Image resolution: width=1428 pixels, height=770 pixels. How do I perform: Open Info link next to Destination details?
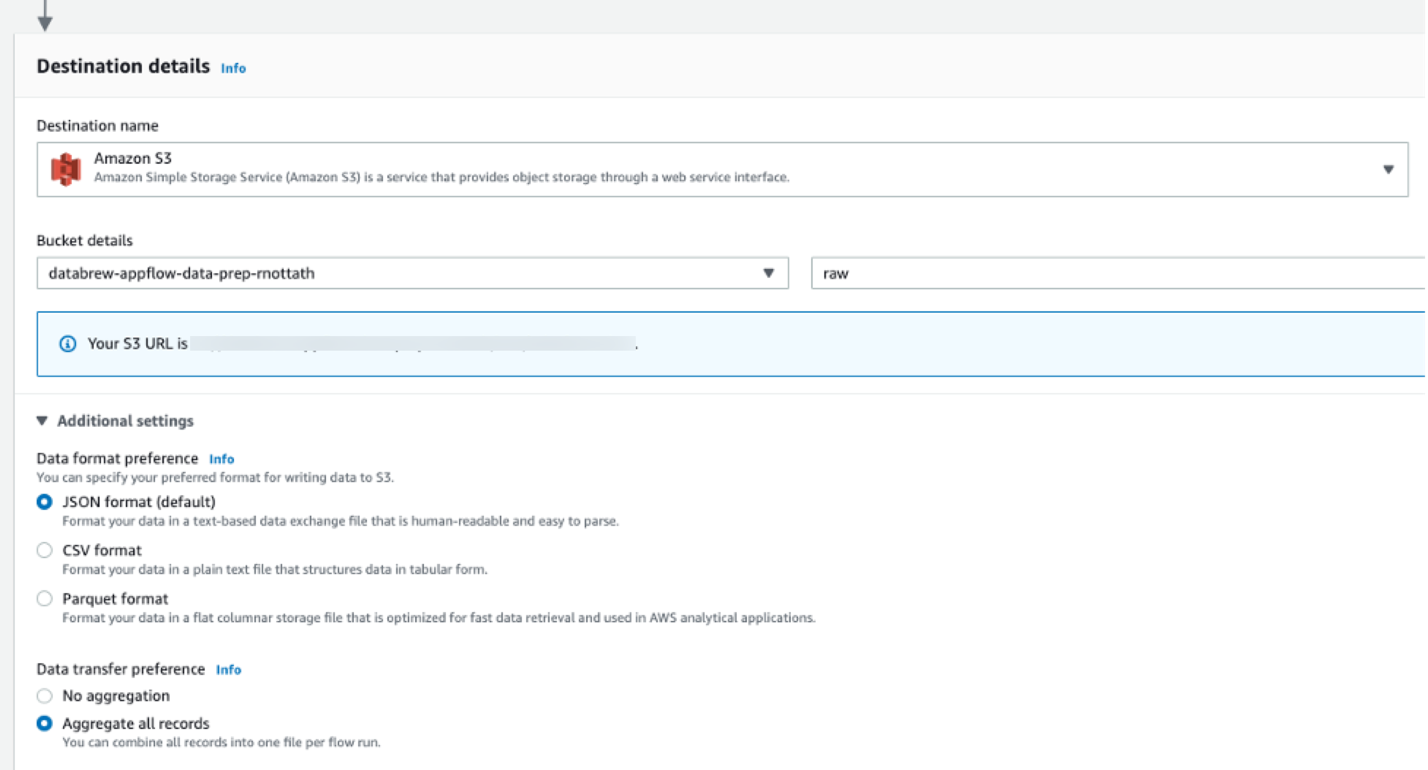tap(233, 68)
